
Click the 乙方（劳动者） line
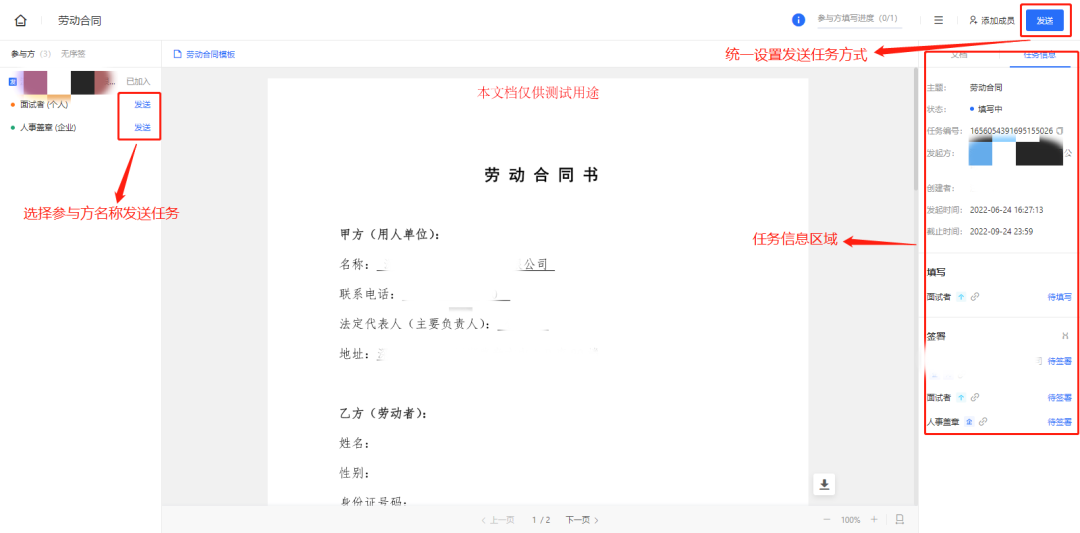point(383,414)
